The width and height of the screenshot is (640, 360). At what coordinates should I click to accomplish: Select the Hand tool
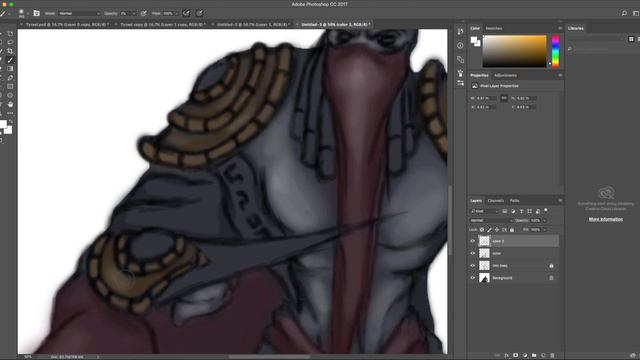coord(10,104)
